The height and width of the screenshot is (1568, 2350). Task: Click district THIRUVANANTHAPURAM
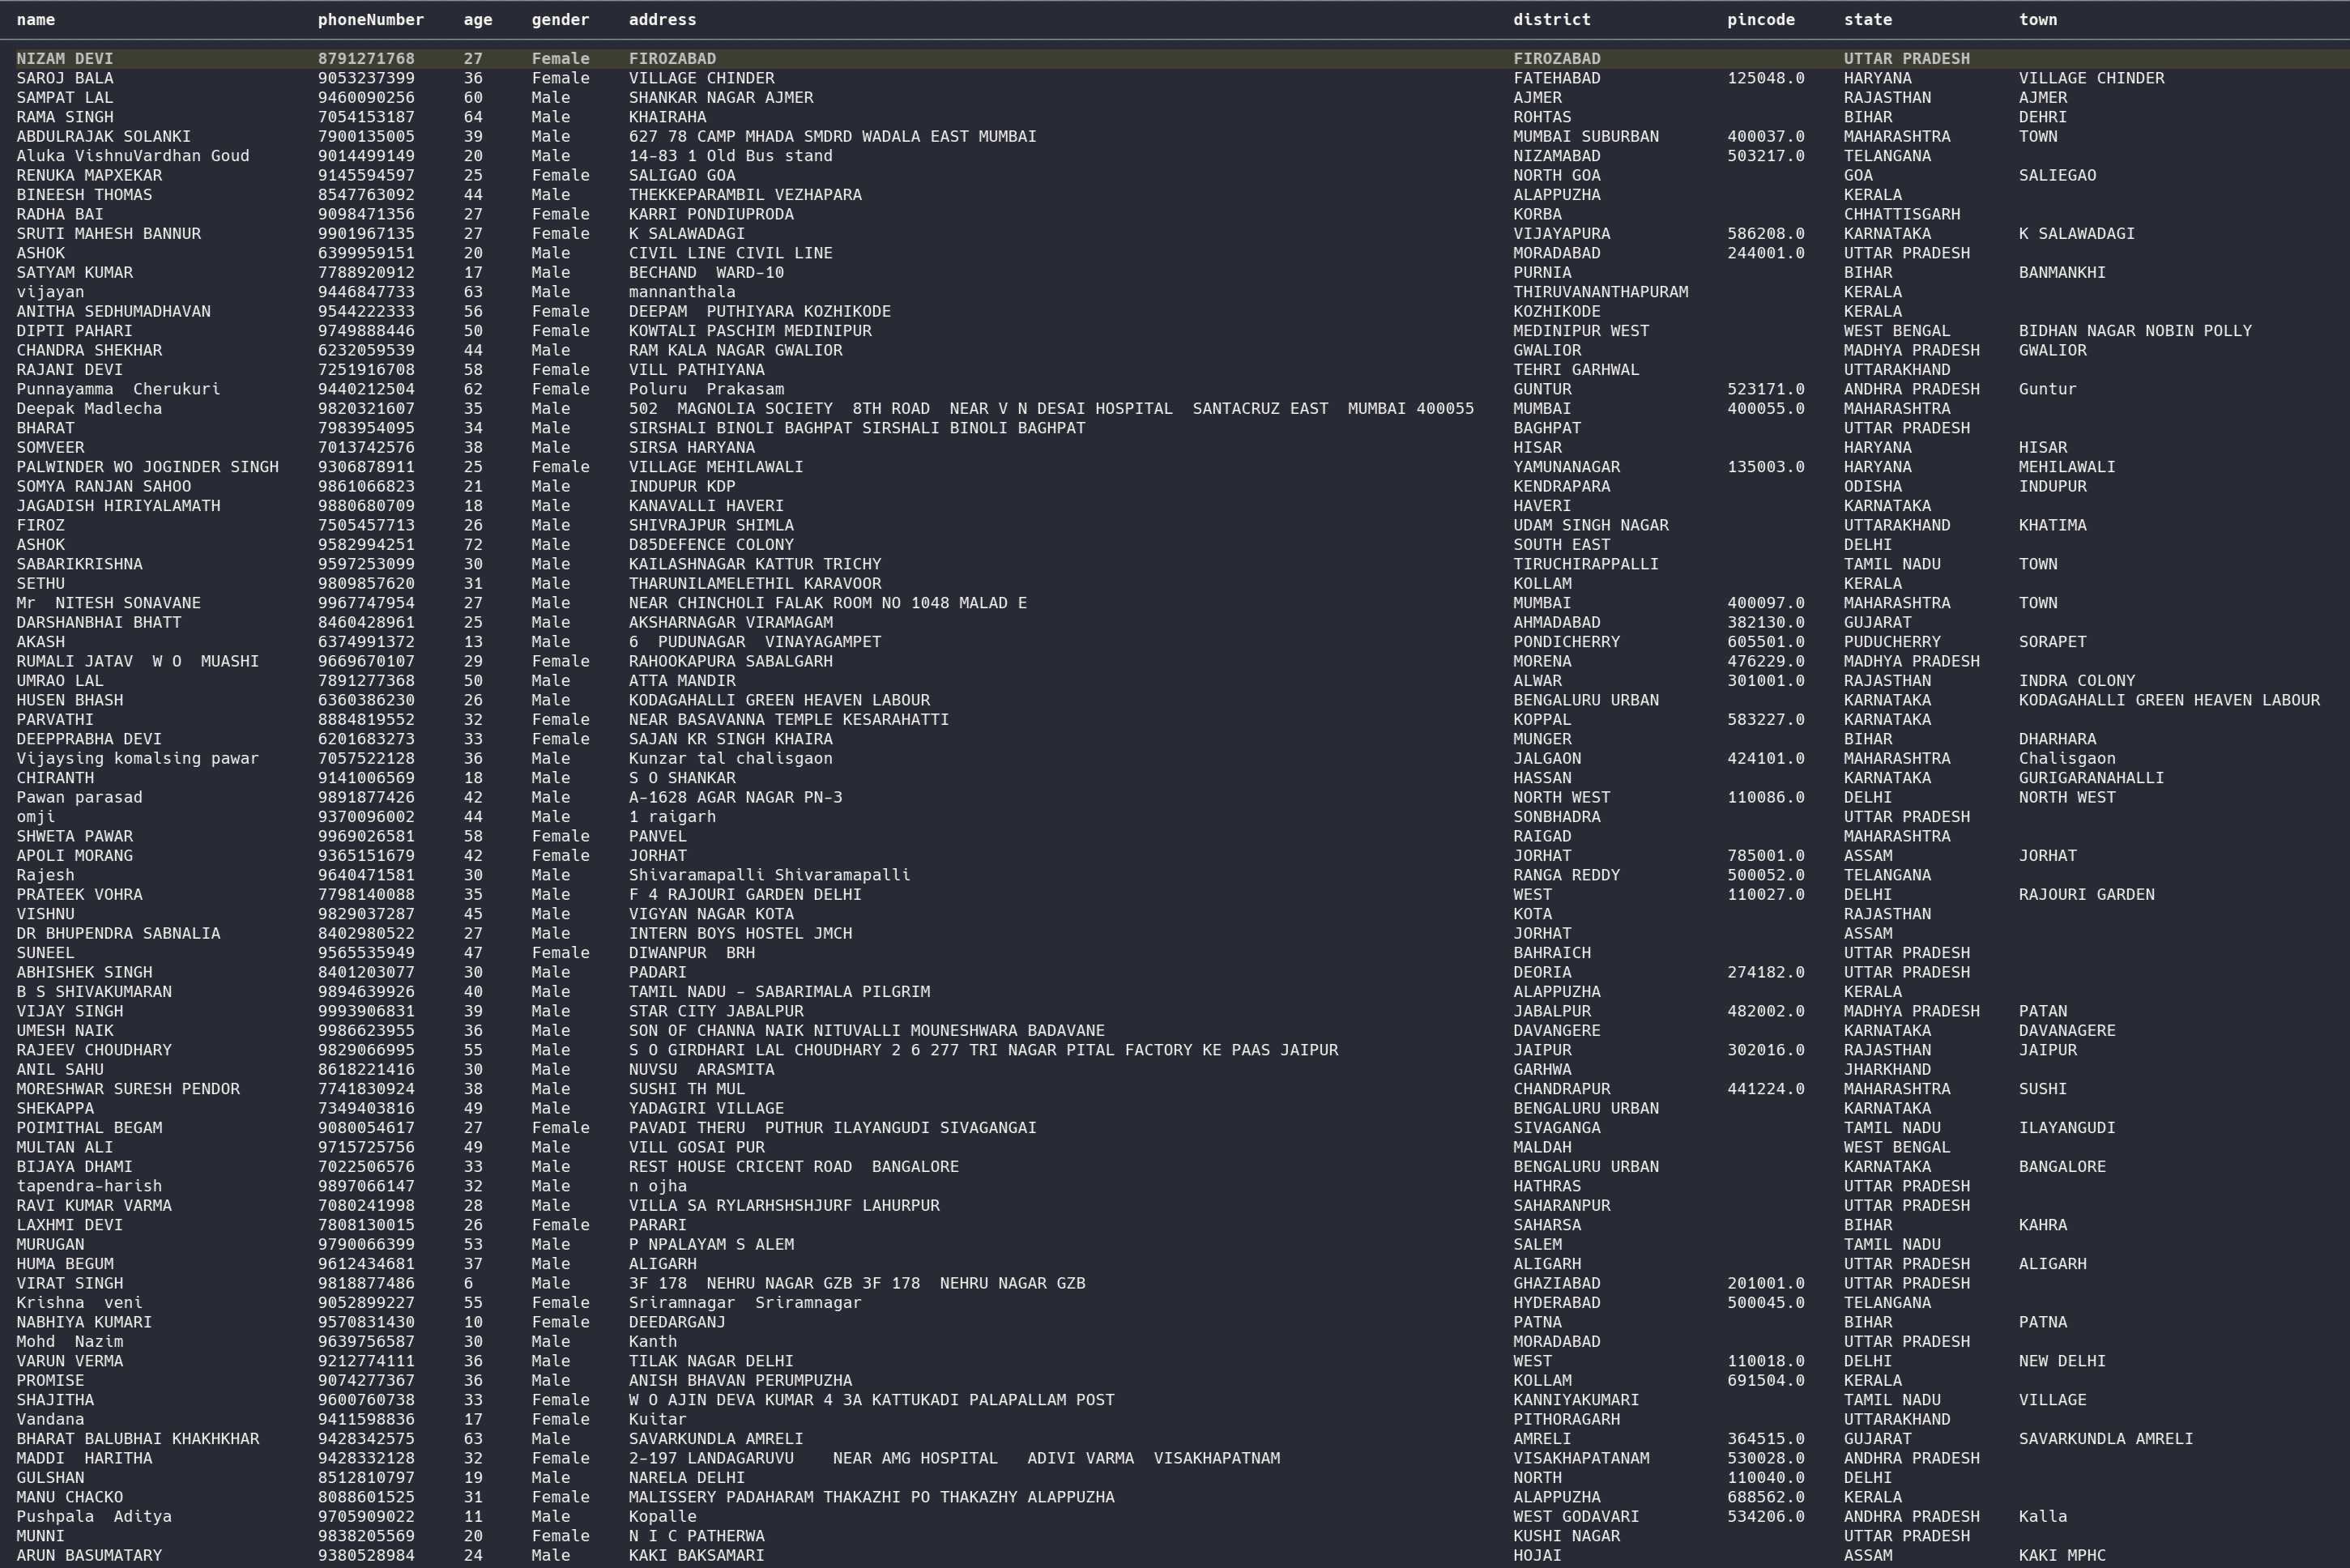click(x=1601, y=292)
